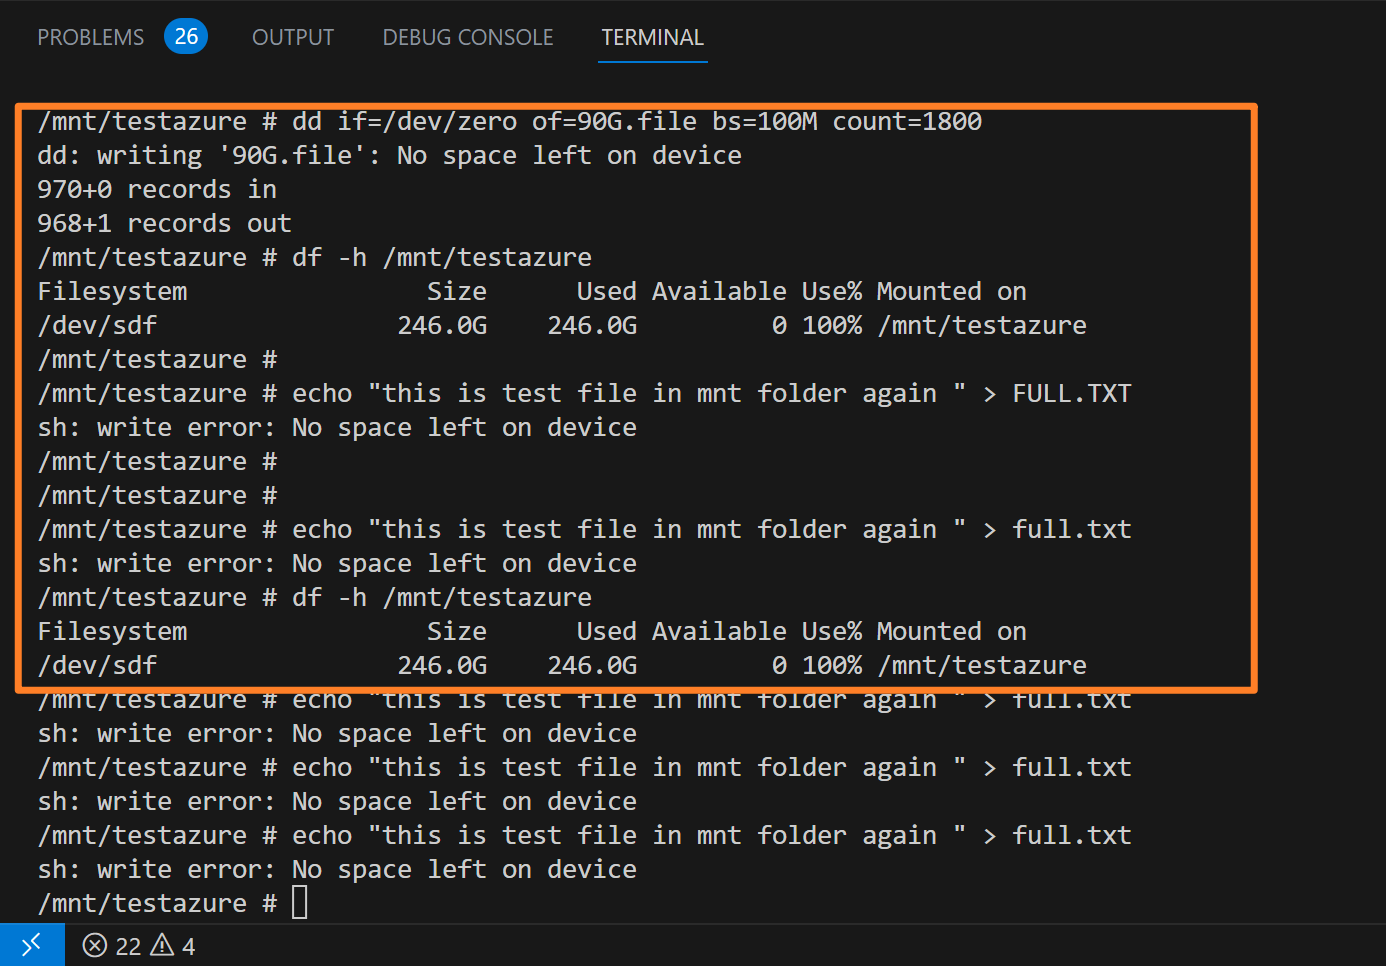Open the OUTPUT panel tab
Image resolution: width=1386 pixels, height=966 pixels.
(293, 38)
